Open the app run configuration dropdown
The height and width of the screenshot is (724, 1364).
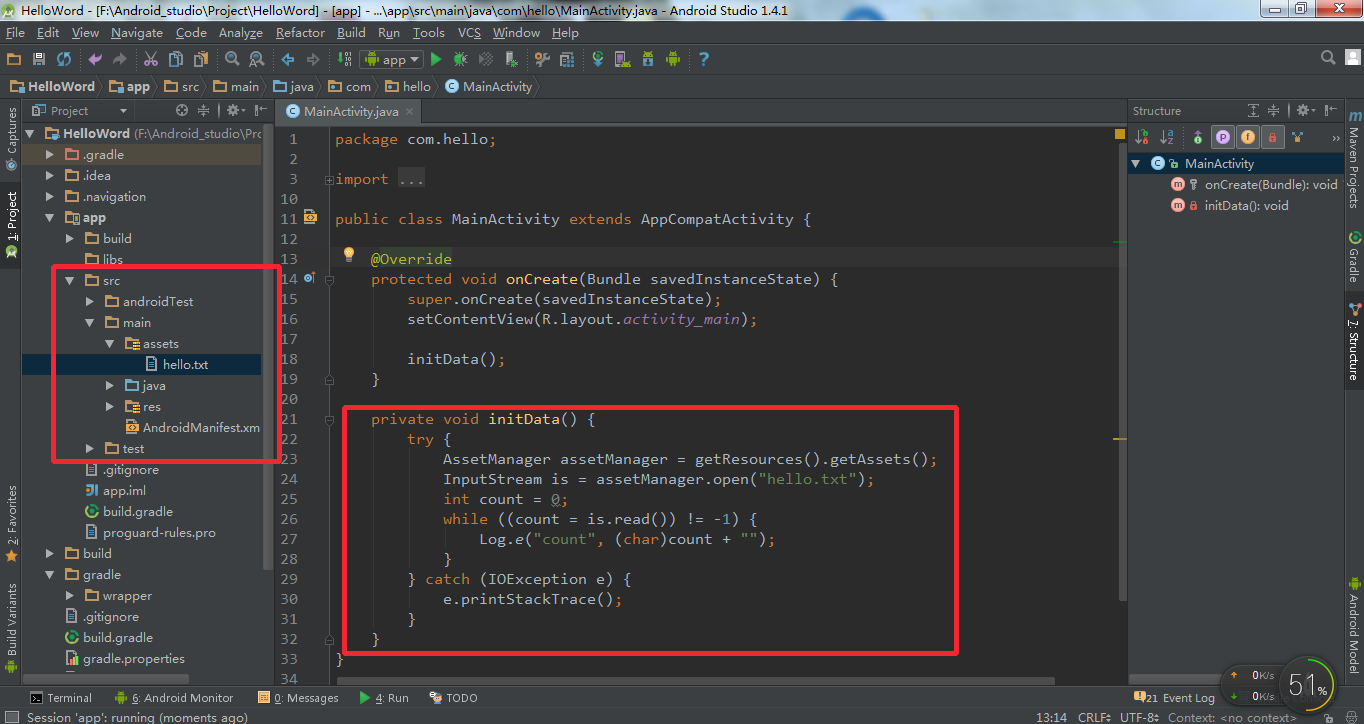[392, 60]
